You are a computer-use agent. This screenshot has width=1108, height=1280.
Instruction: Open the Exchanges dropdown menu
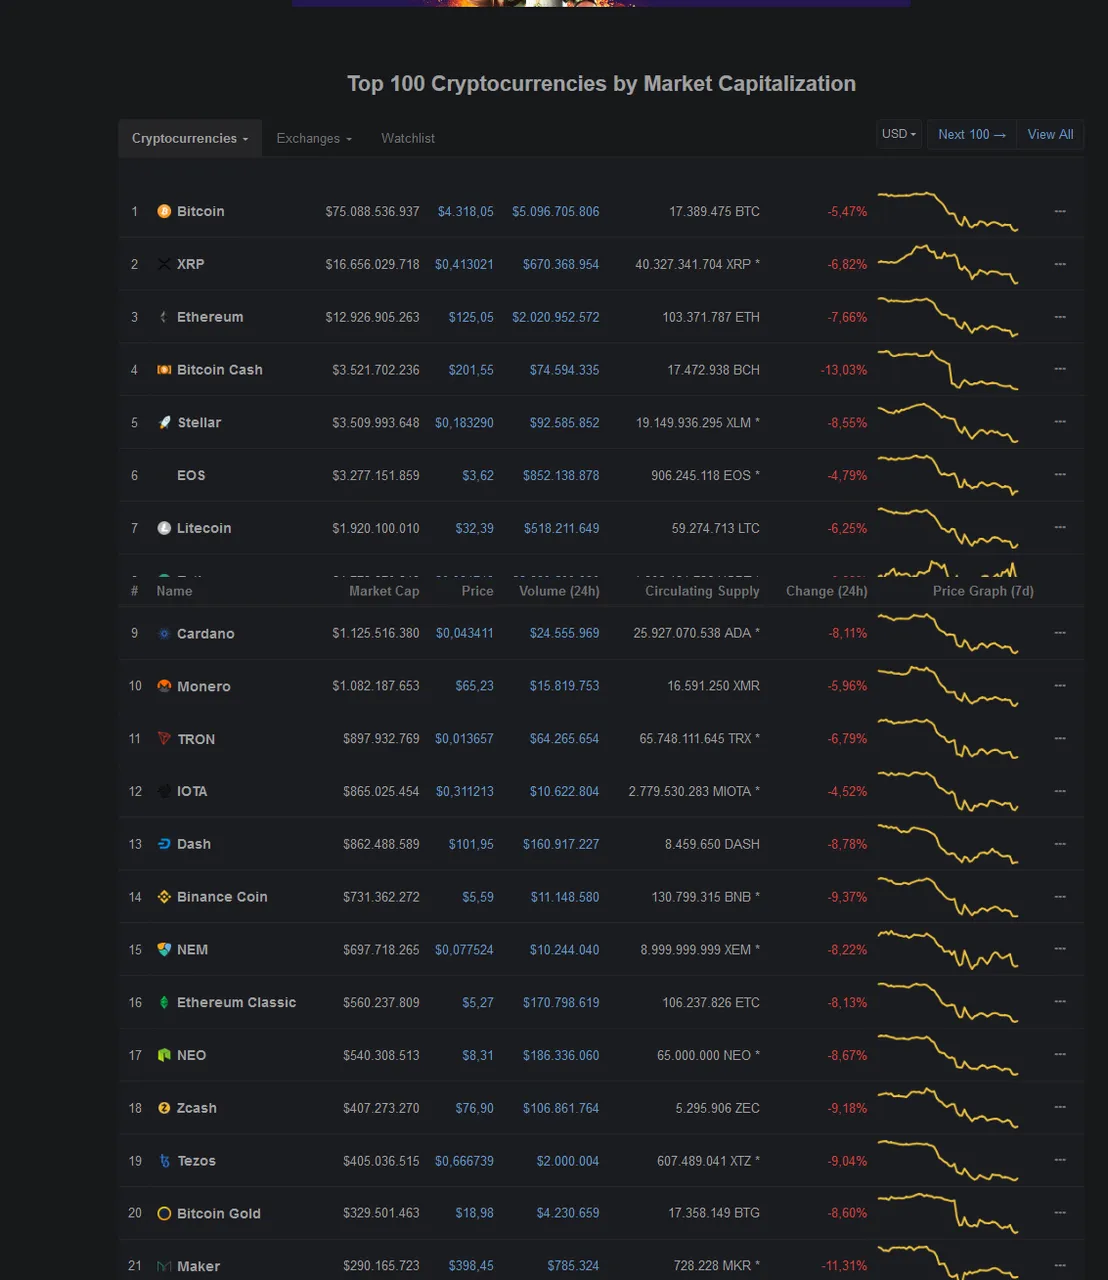tap(314, 138)
